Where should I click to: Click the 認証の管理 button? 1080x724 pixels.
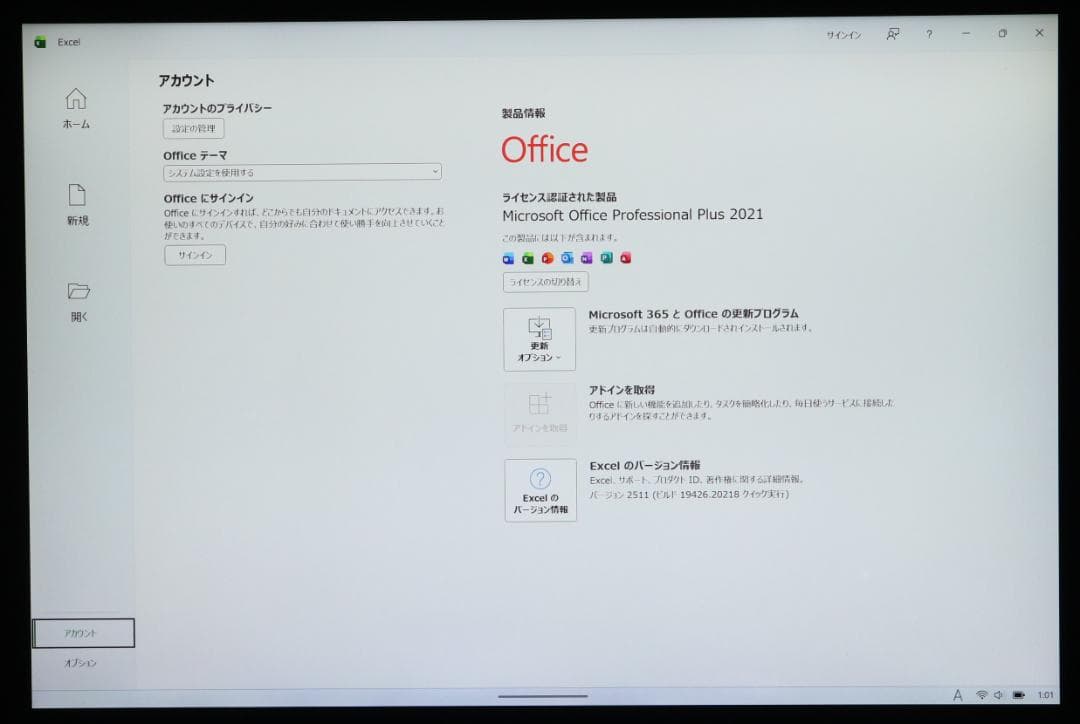(x=193, y=128)
